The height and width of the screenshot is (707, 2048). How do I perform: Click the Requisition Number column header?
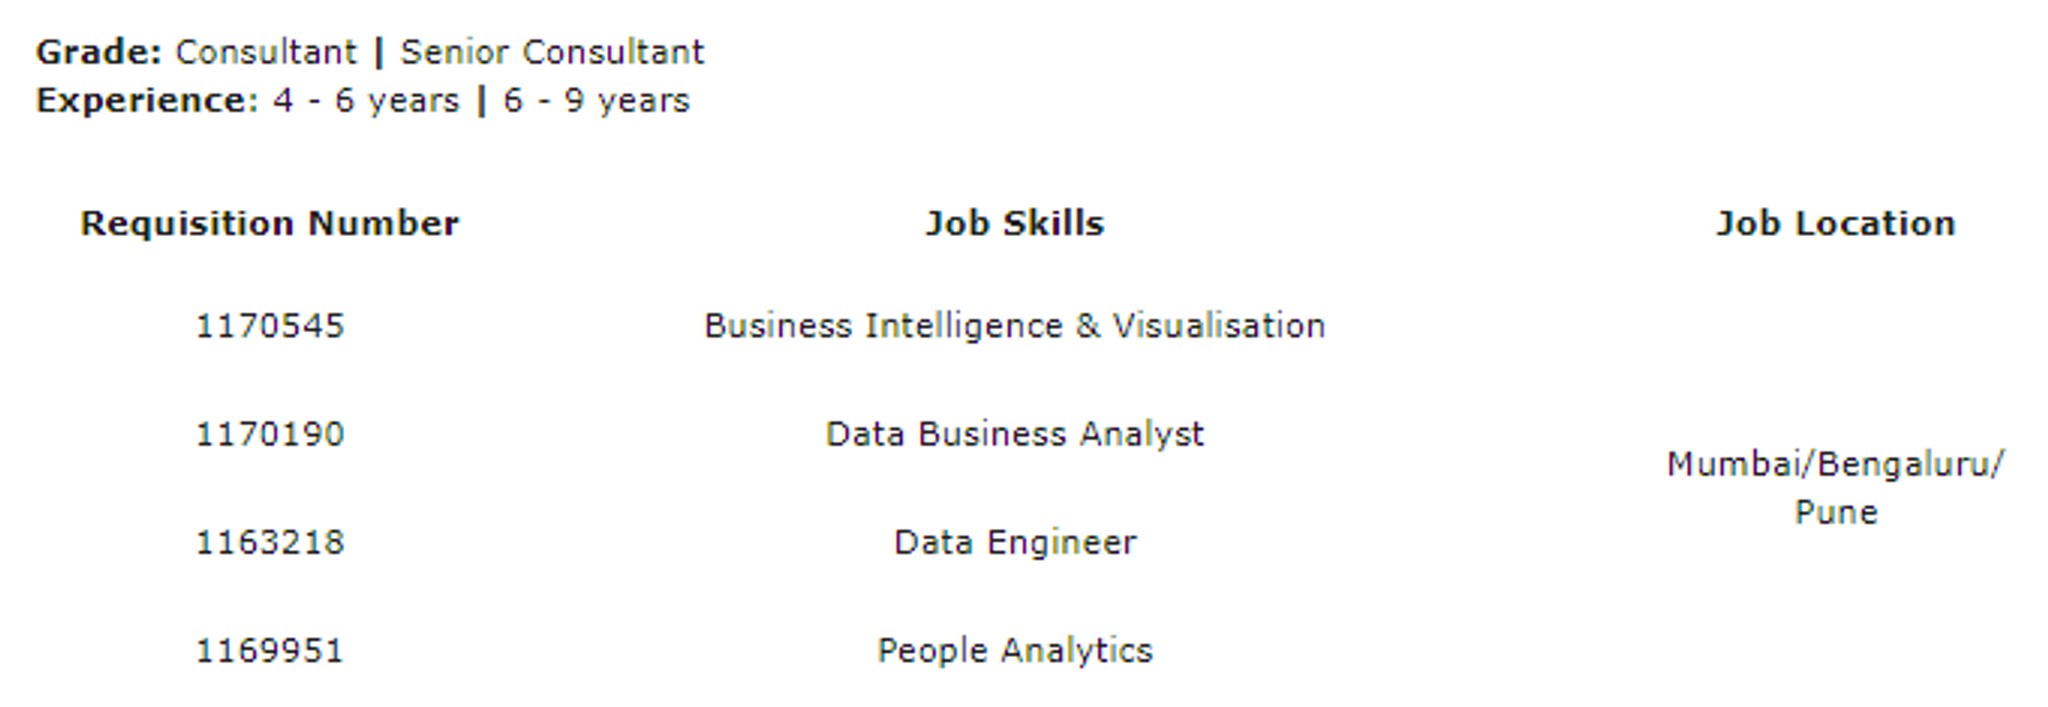(x=270, y=223)
